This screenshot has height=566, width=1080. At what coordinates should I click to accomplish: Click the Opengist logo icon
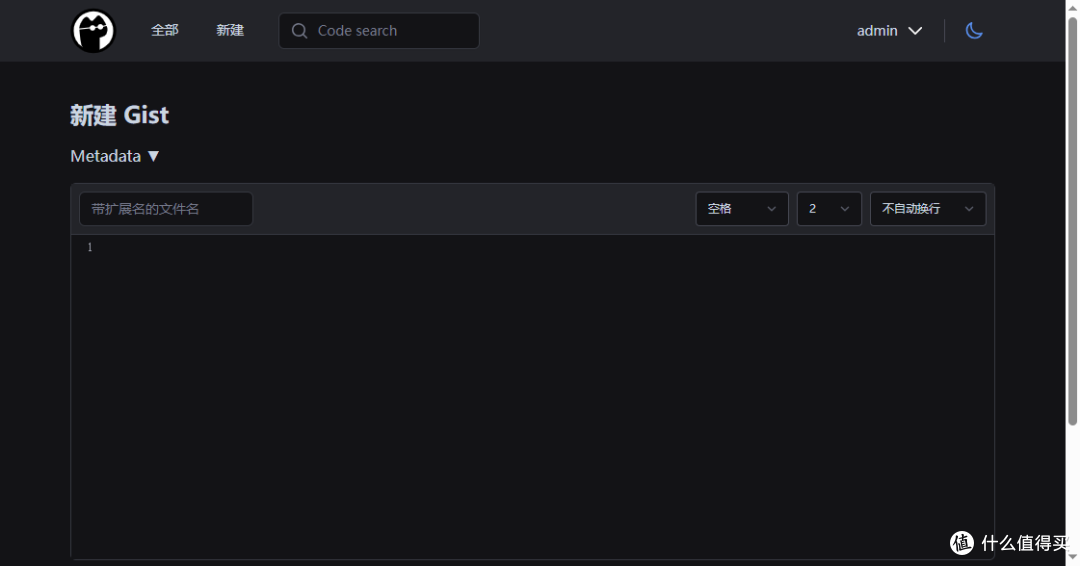93,31
